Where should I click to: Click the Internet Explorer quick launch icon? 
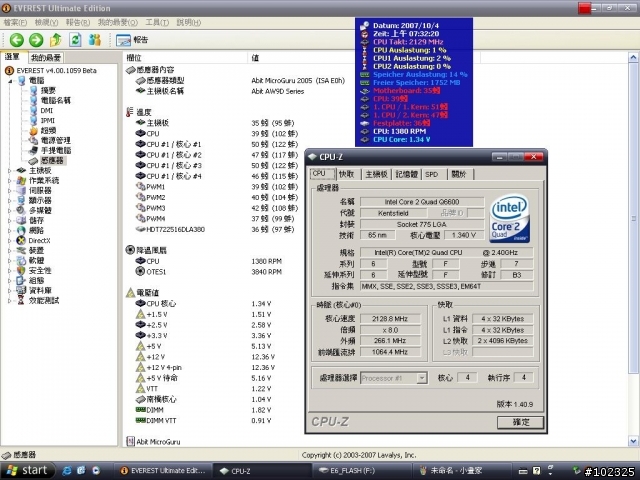[x=67, y=471]
